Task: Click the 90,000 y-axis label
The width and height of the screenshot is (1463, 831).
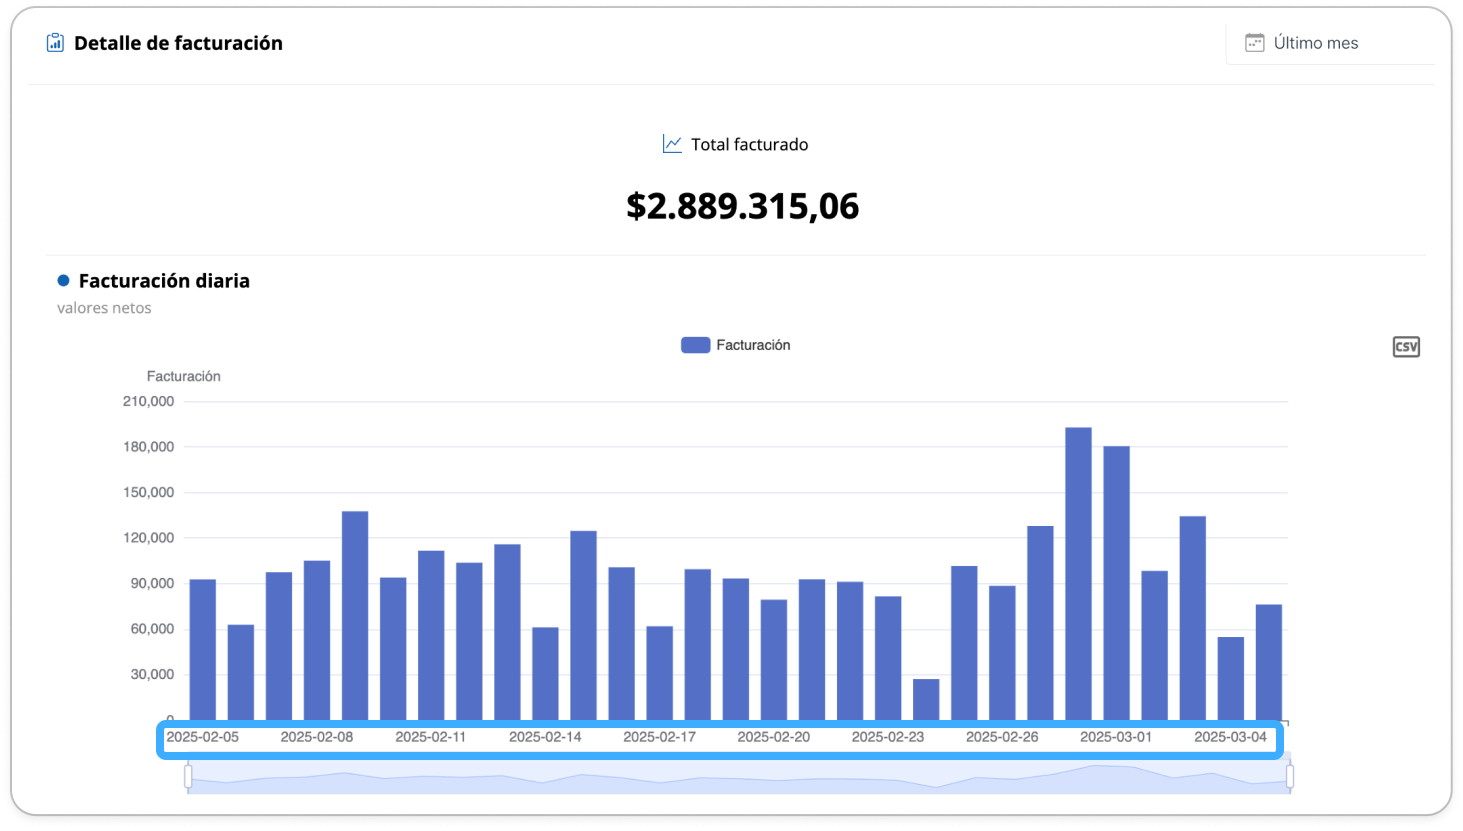Action: 152,583
